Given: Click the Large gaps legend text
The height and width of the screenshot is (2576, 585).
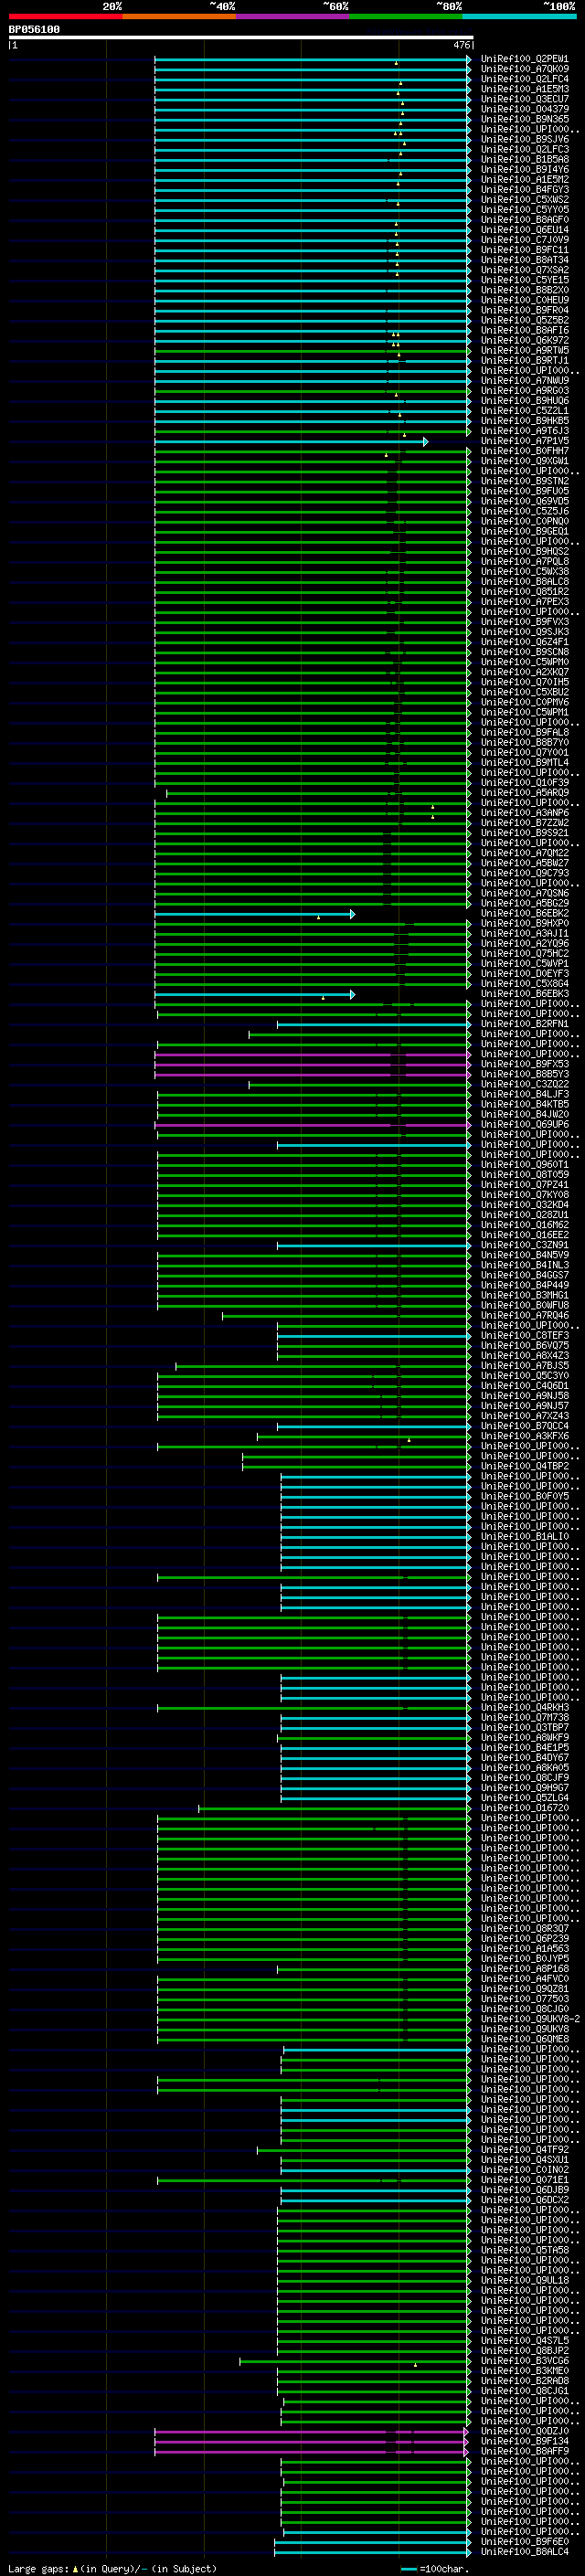Looking at the screenshot, I should [x=39, y=2568].
